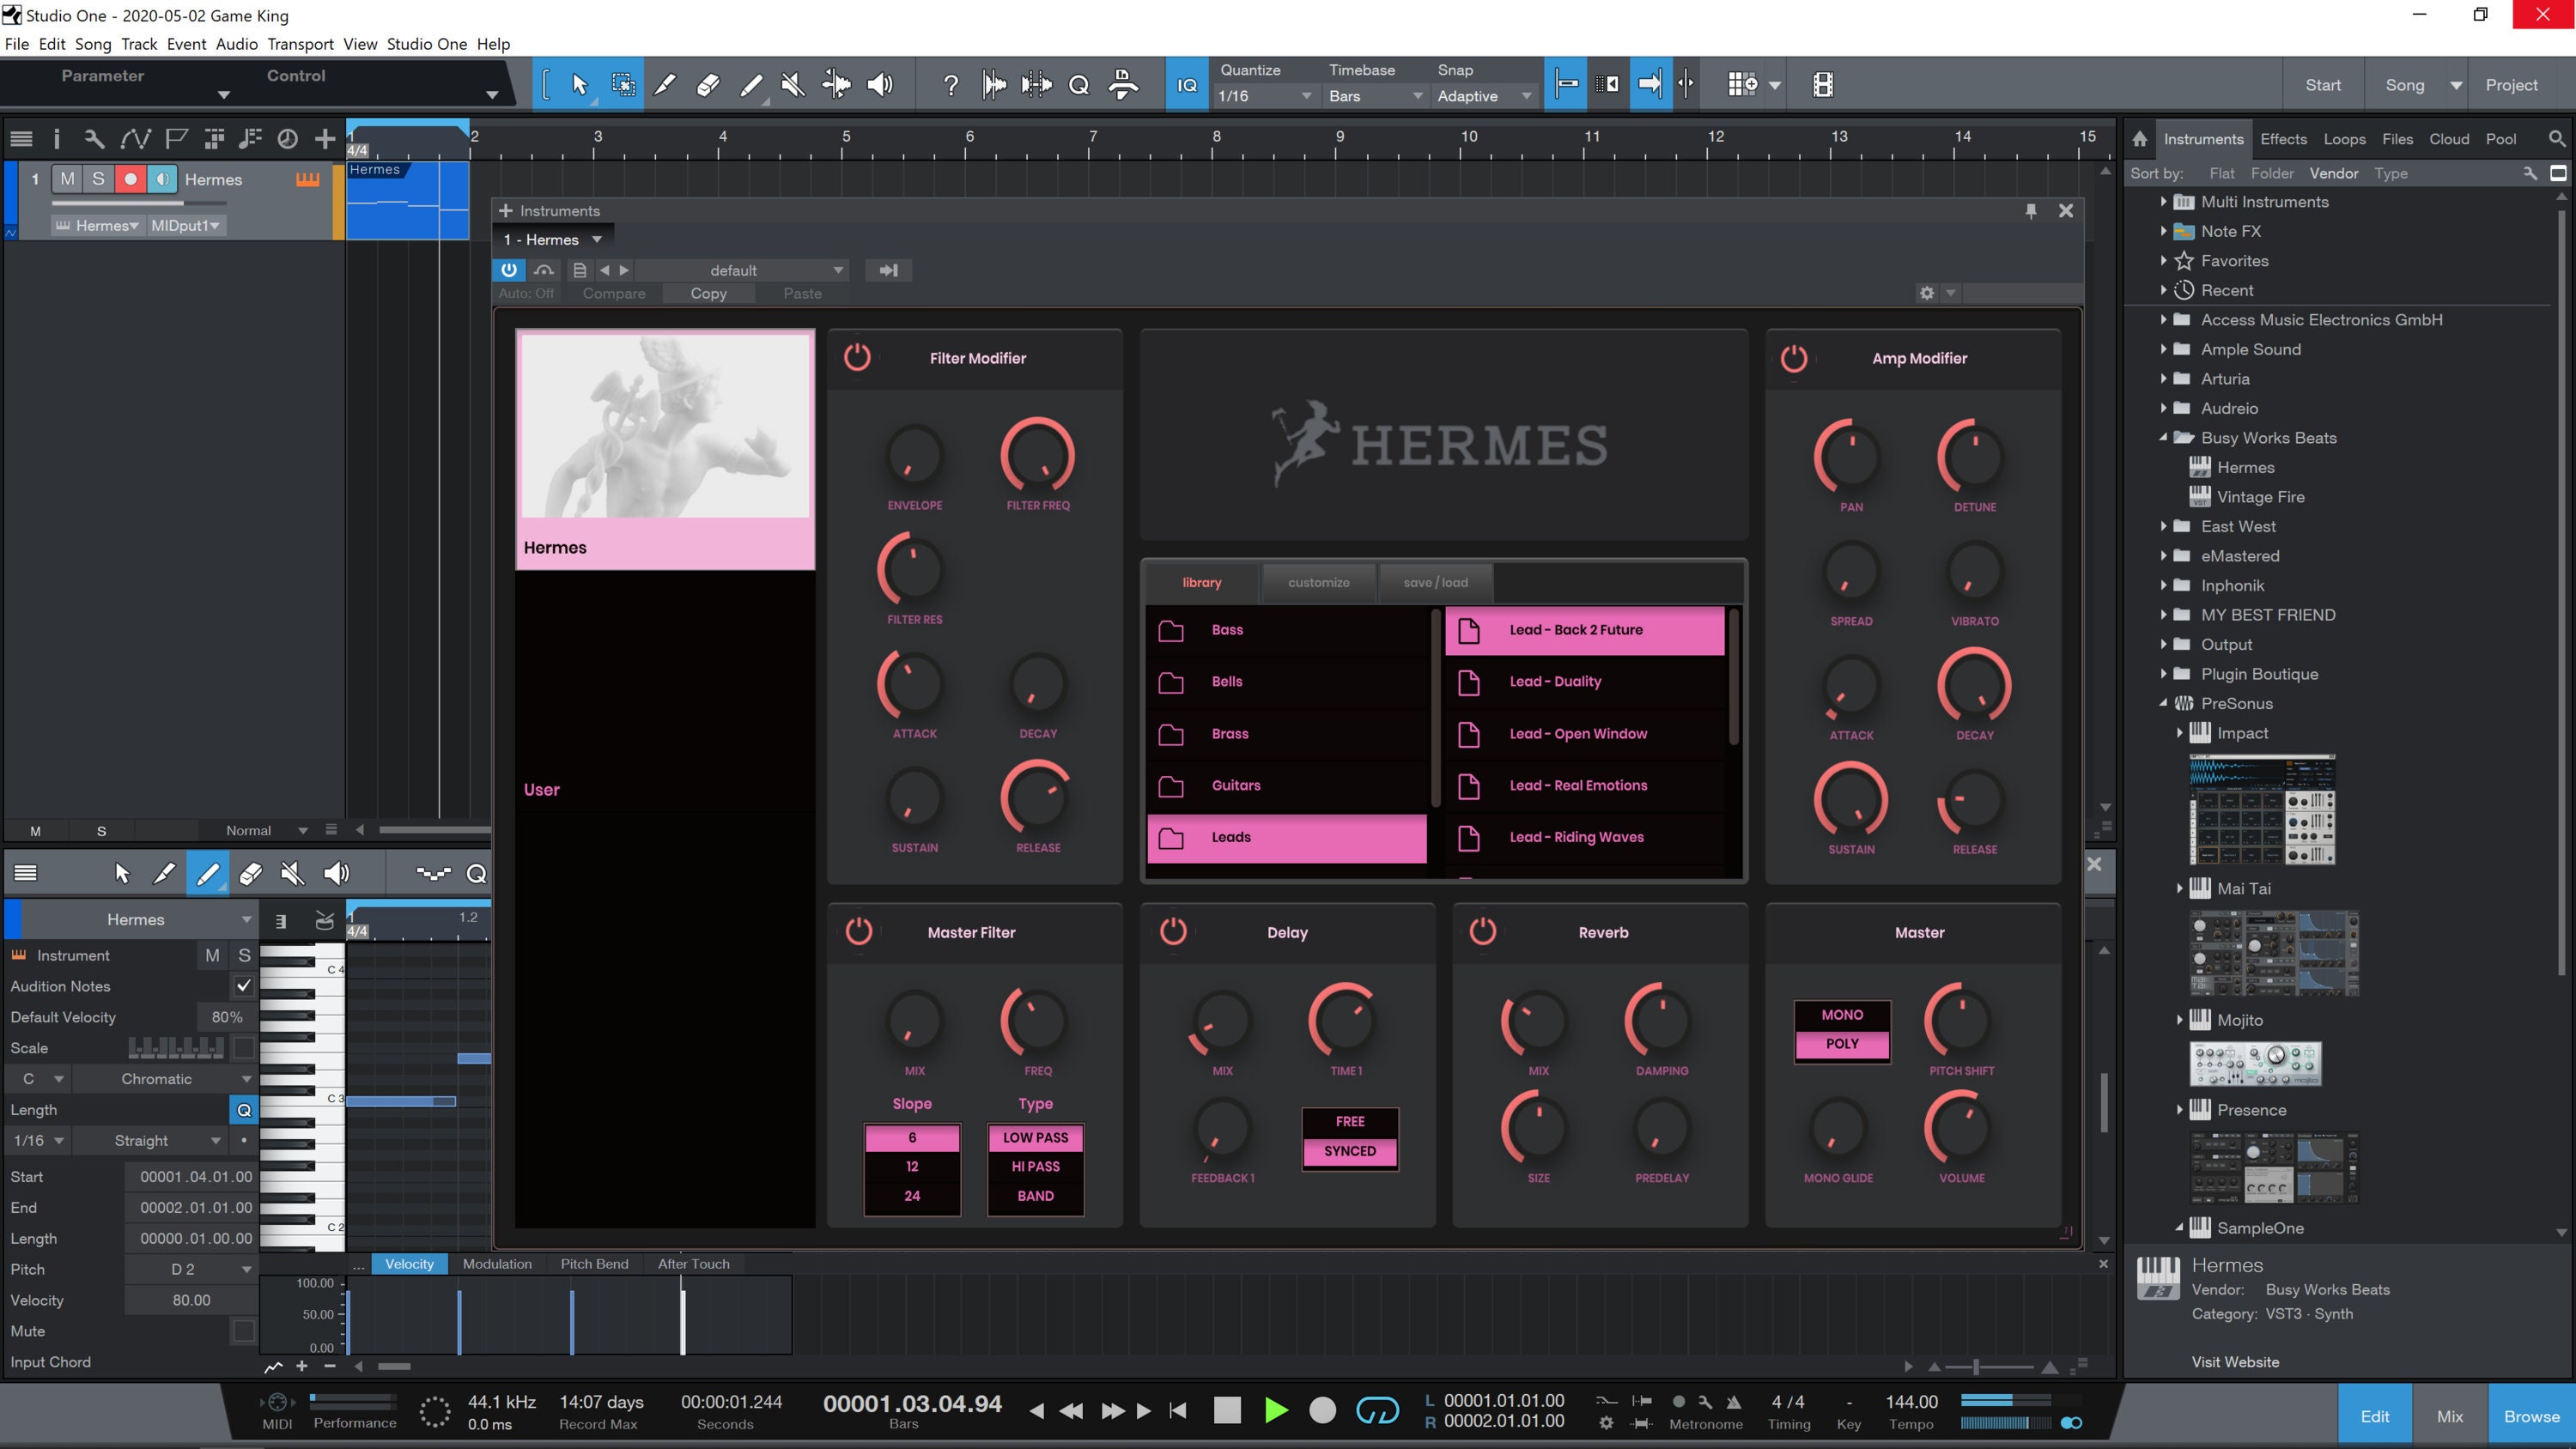
Task: Click the master VOLUME knob
Action: click(1961, 1128)
